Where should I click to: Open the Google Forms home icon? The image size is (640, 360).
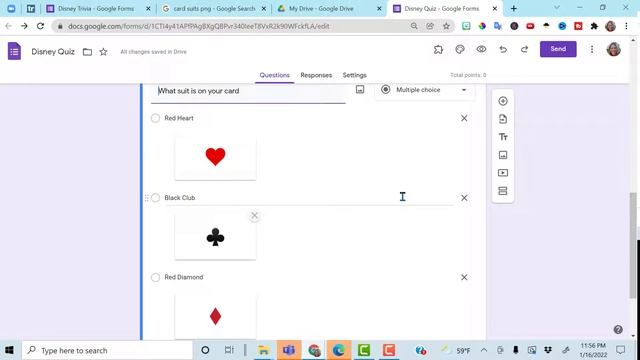pos(14,51)
